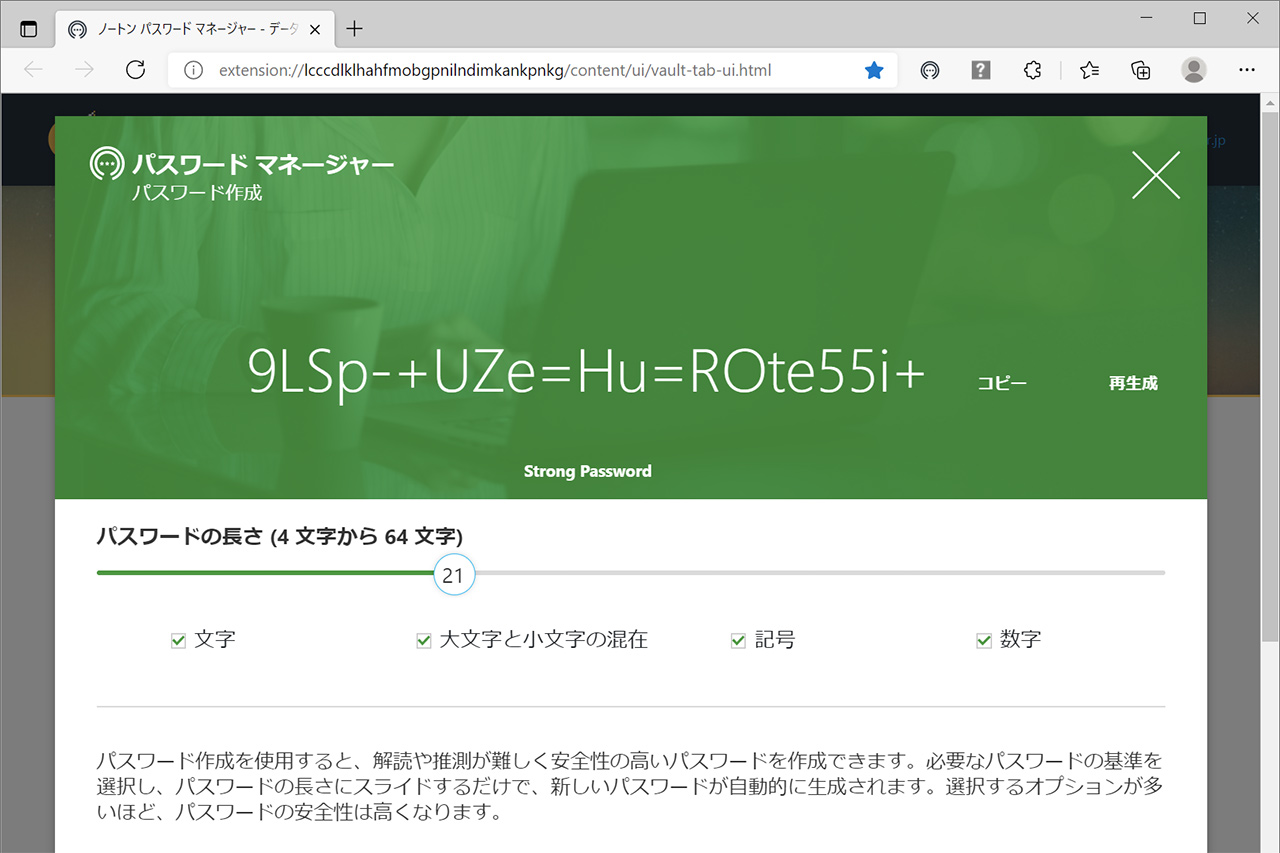Reload the current page
Viewport: 1280px width, 853px height.
[135, 70]
